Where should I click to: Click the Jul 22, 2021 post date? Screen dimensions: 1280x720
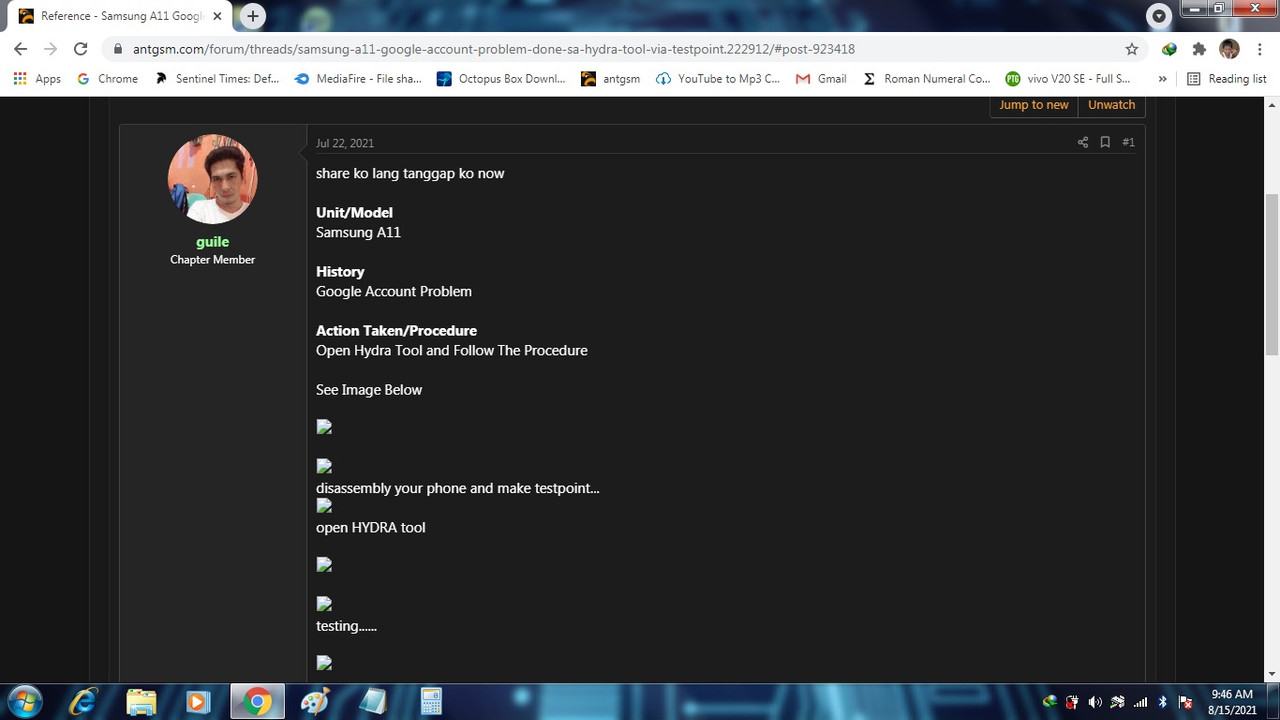(345, 143)
